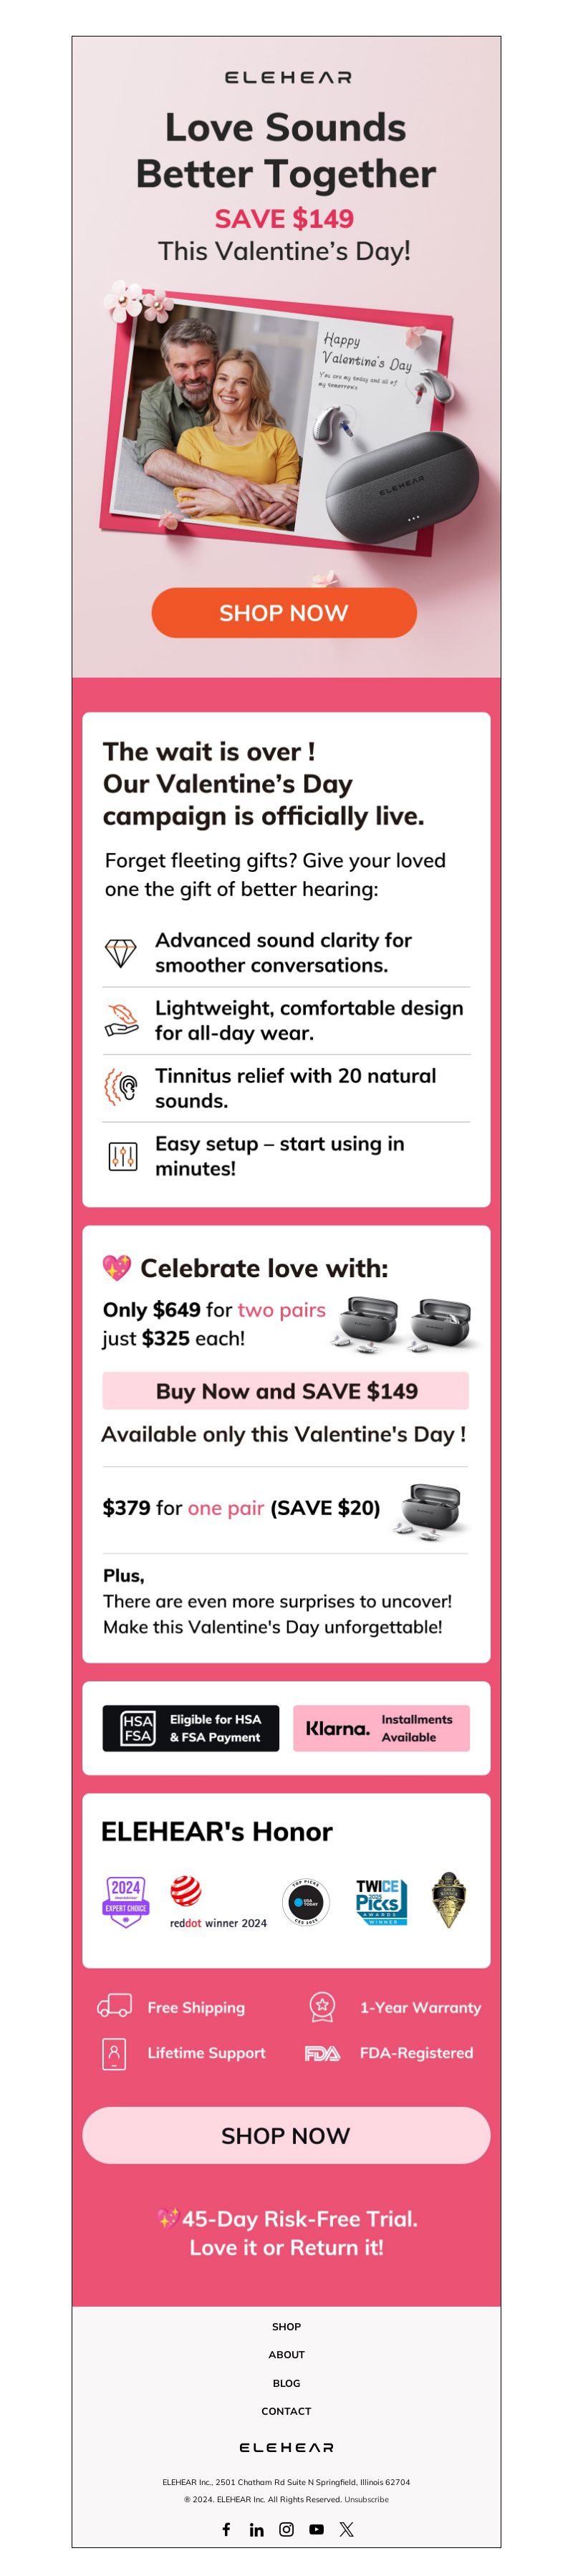
Task: Click the 2024 Expert Choice badge
Action: tap(126, 1901)
